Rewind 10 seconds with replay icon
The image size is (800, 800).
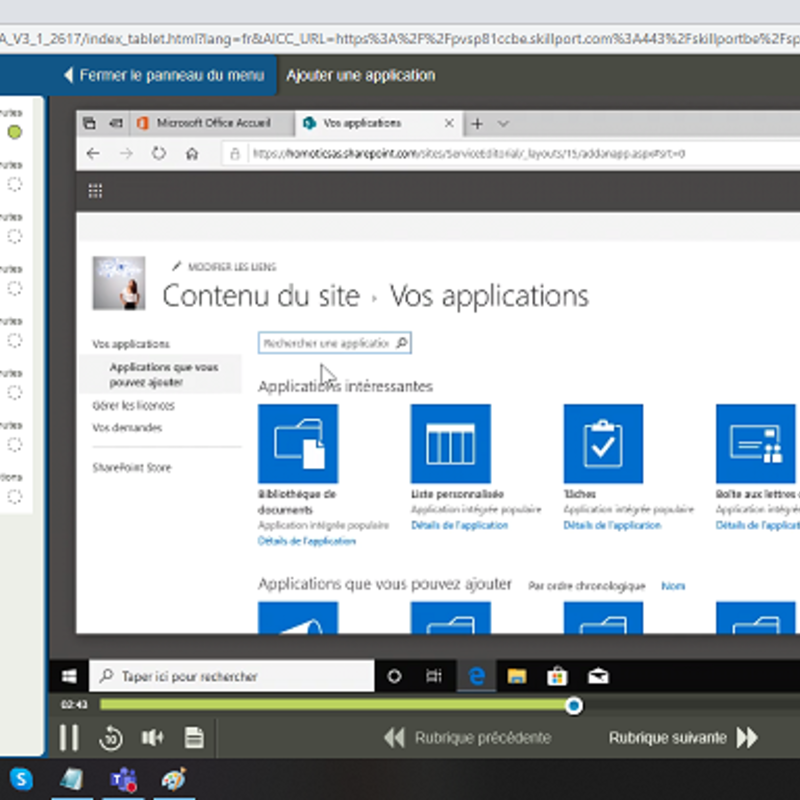pyautogui.click(x=111, y=738)
